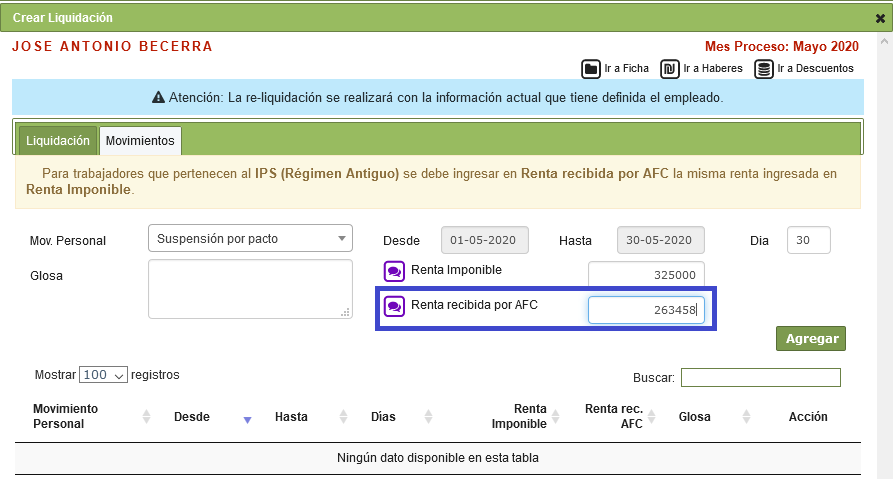Click comment icon beside Renta Imponible
Screen dimensions: 893x479
(x=394, y=271)
